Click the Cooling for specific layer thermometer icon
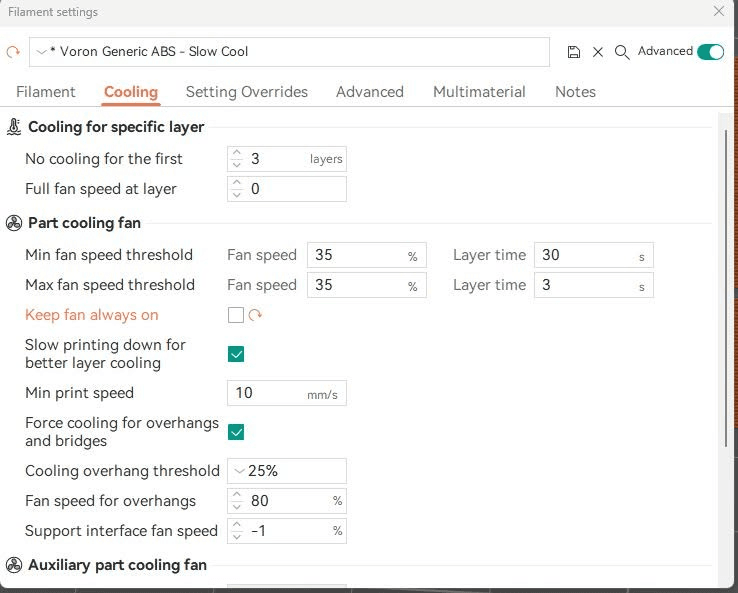This screenshot has width=738, height=593. [x=14, y=127]
